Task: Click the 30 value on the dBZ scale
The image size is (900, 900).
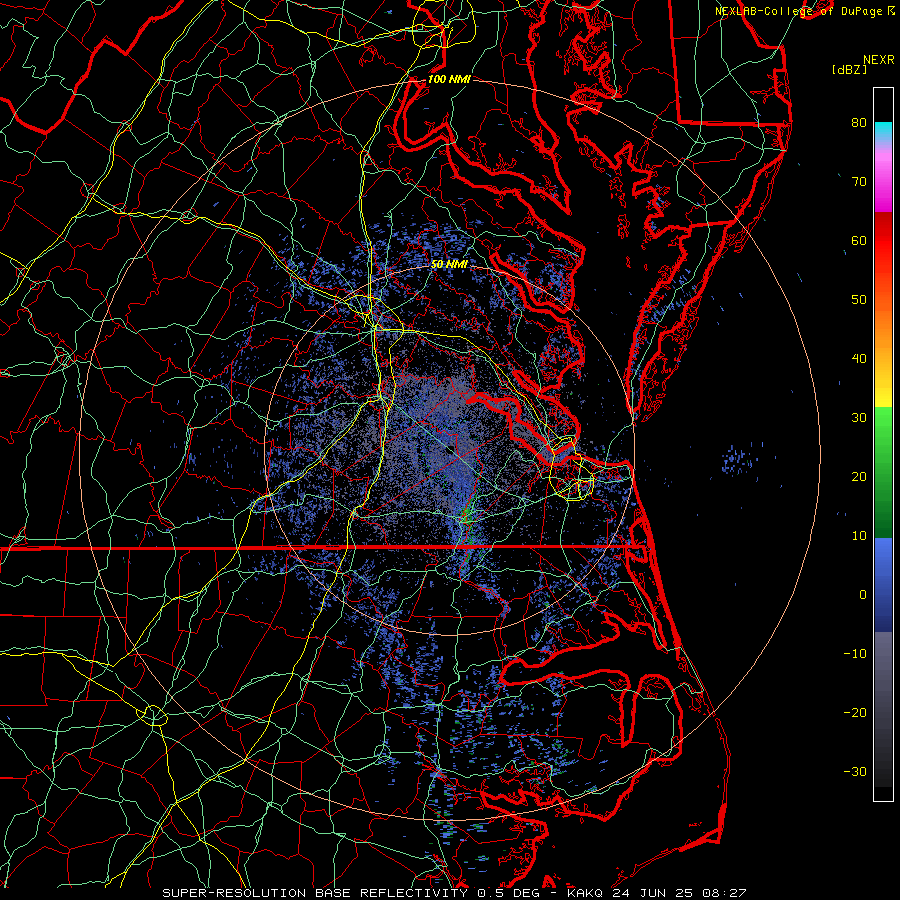Action: pyautogui.click(x=859, y=417)
